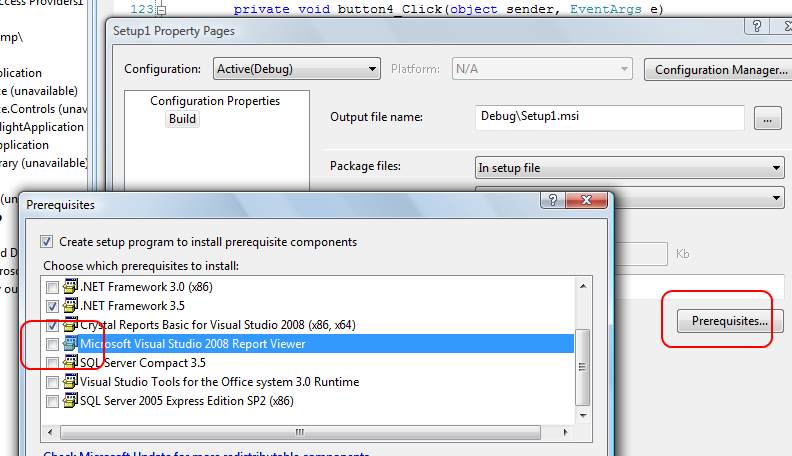Check the .NET Framework 3.0 (x86) box

click(52, 287)
